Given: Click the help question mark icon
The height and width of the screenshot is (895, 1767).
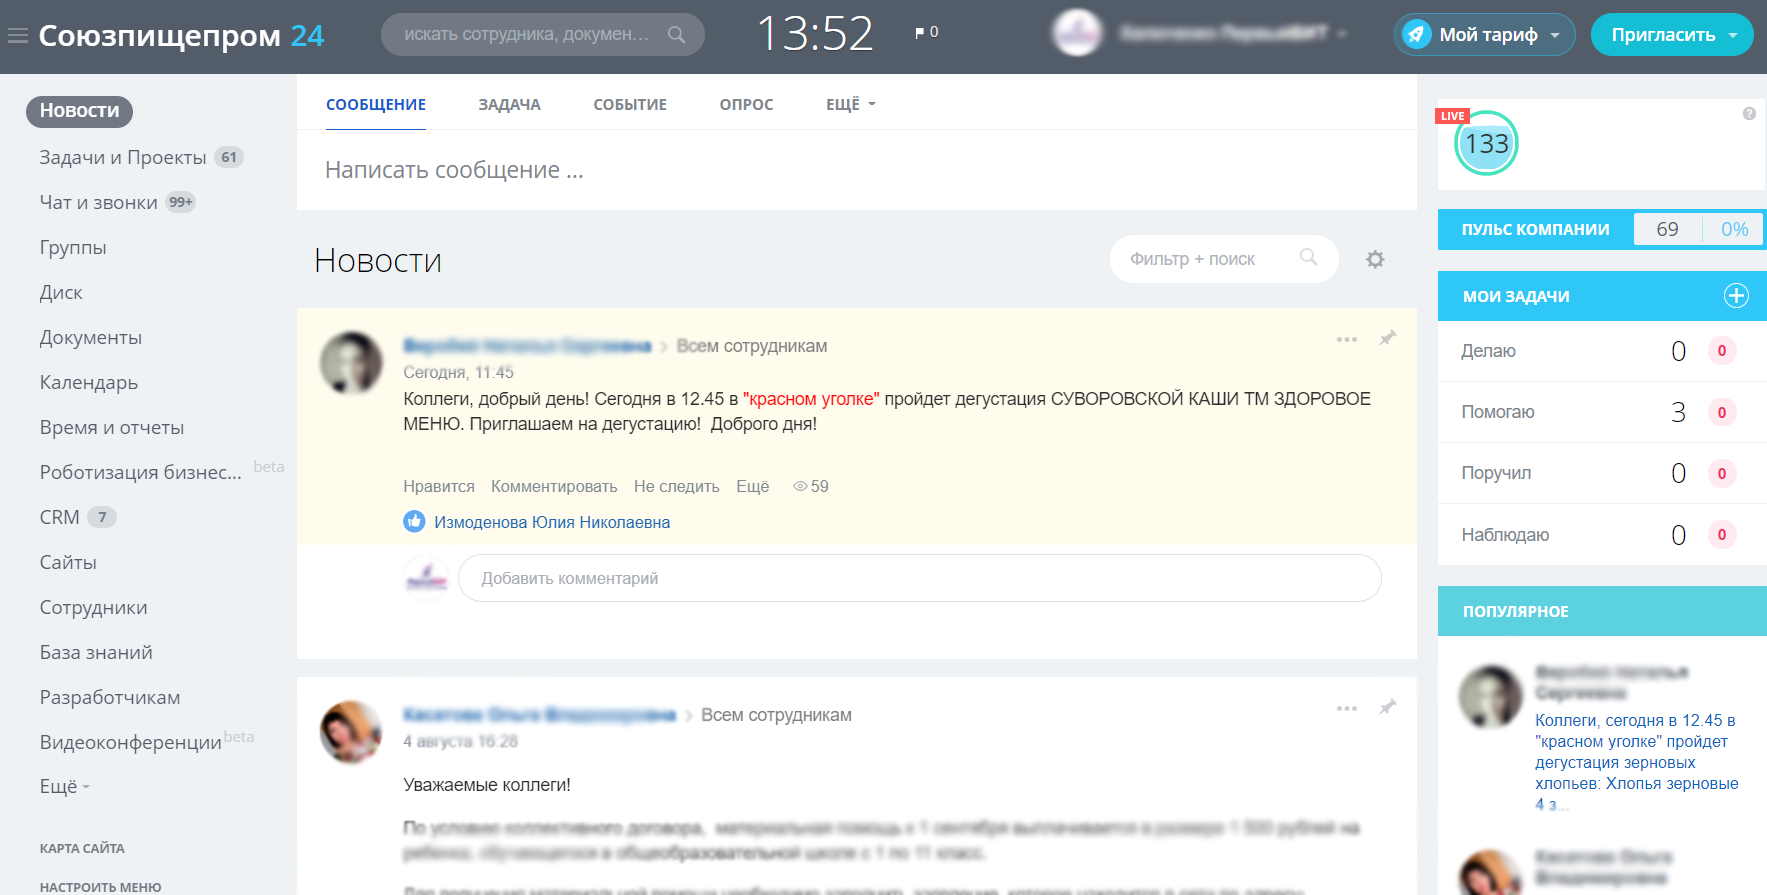Looking at the screenshot, I should (x=1749, y=114).
